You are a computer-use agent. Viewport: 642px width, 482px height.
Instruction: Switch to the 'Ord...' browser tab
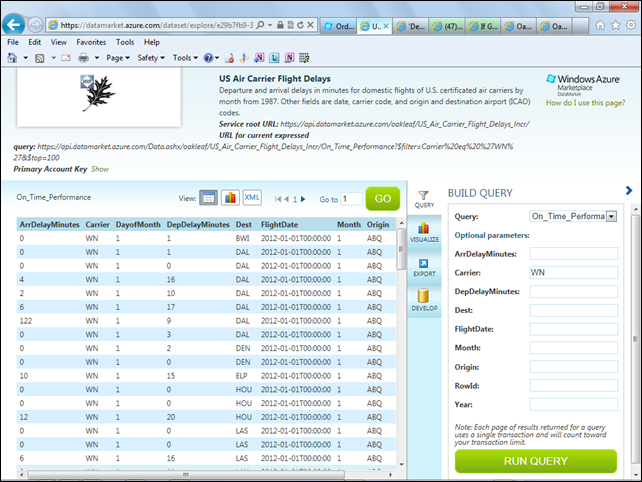[x=339, y=26]
